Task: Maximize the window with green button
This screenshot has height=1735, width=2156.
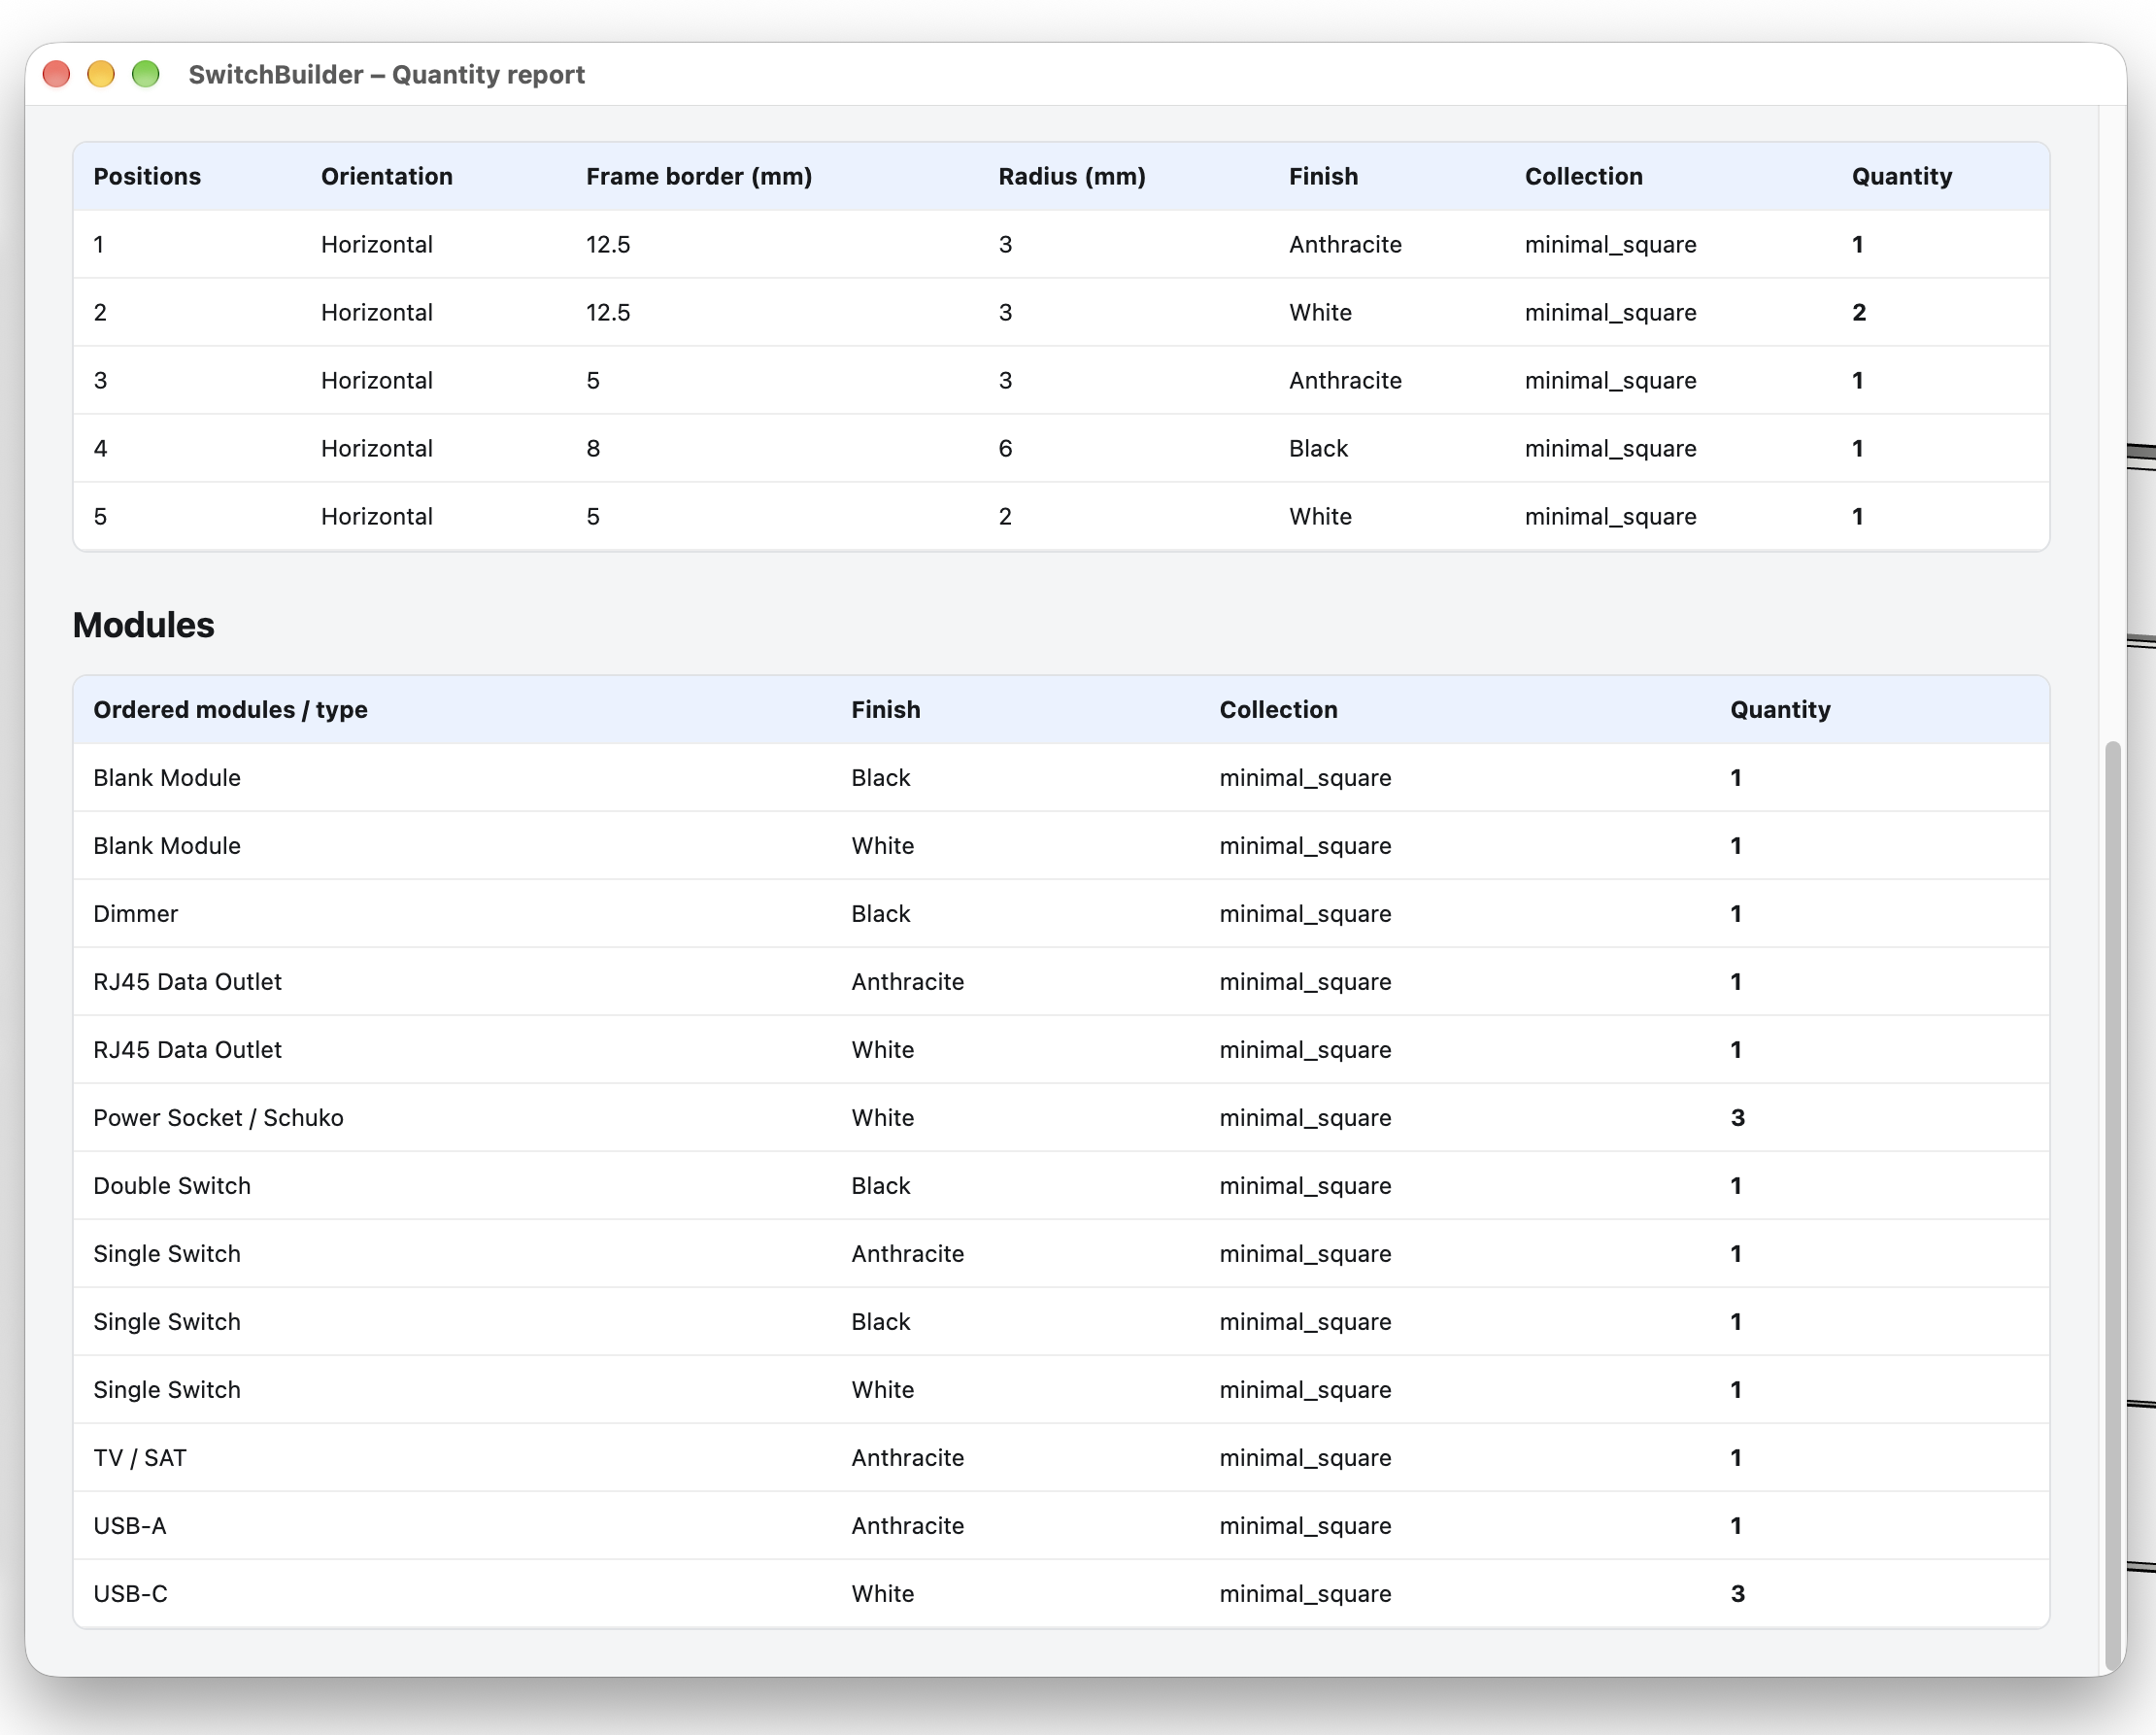Action: coord(146,74)
